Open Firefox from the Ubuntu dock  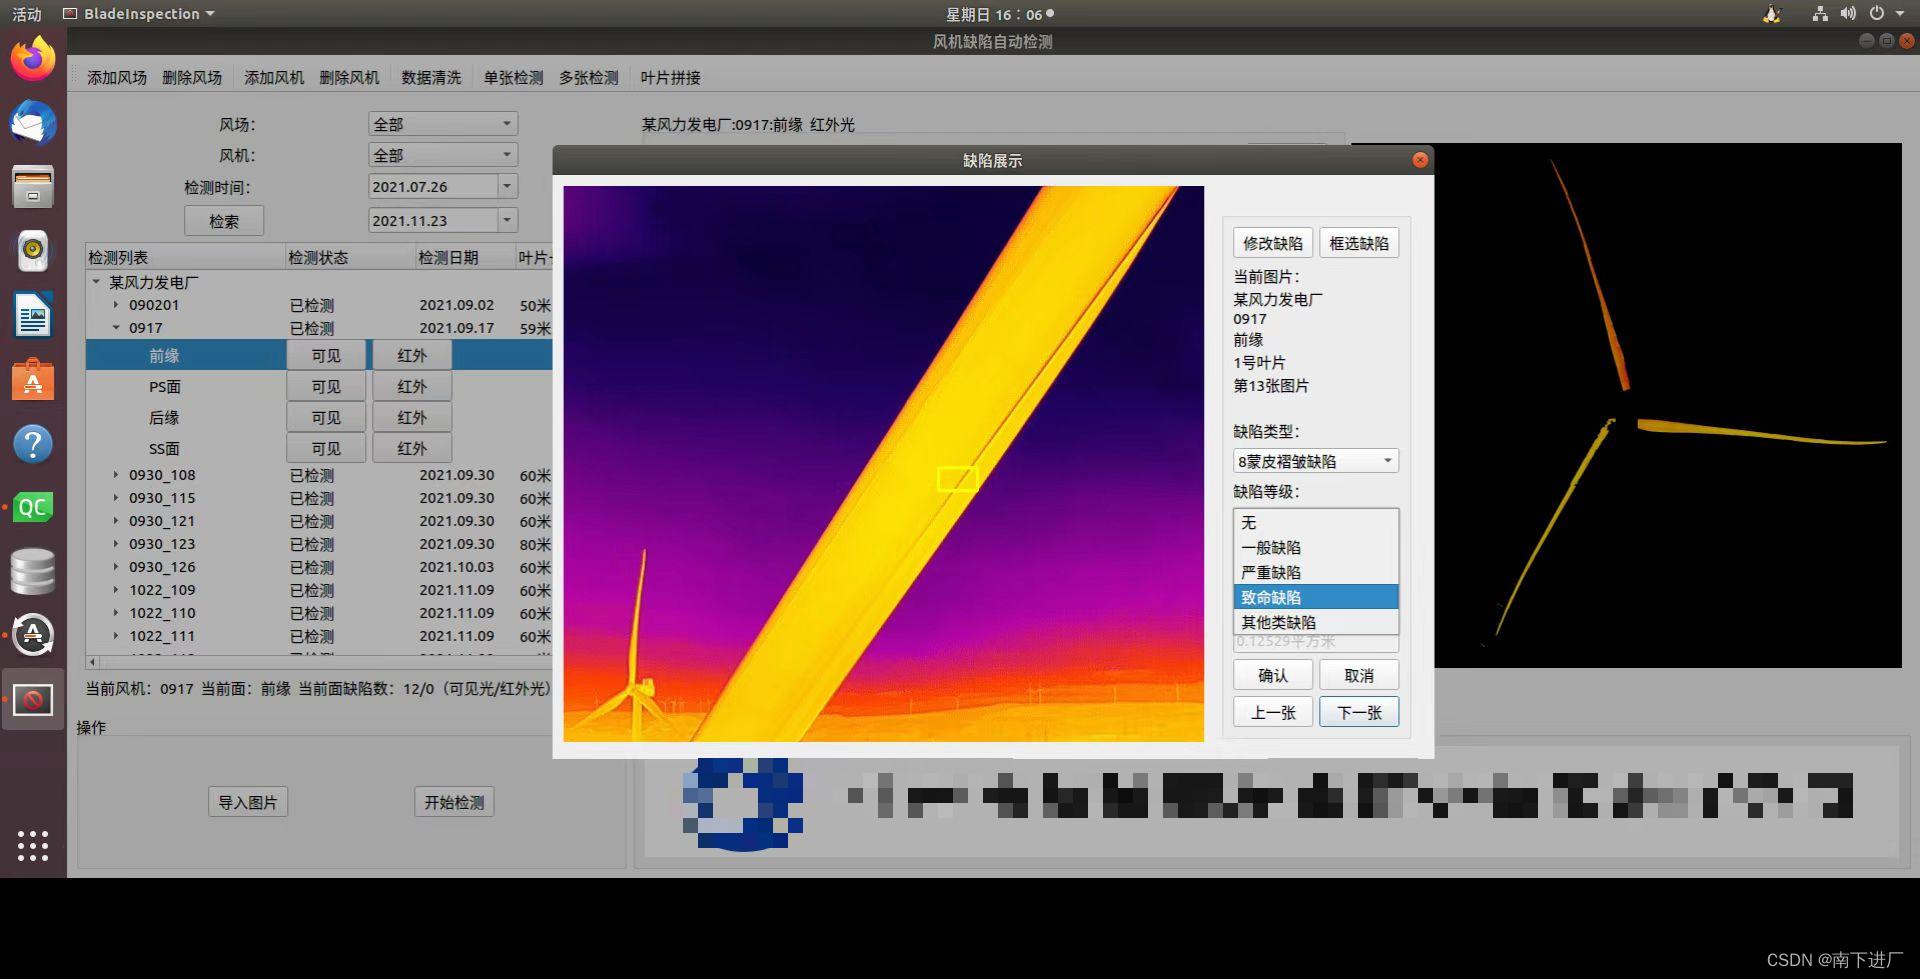pyautogui.click(x=33, y=59)
